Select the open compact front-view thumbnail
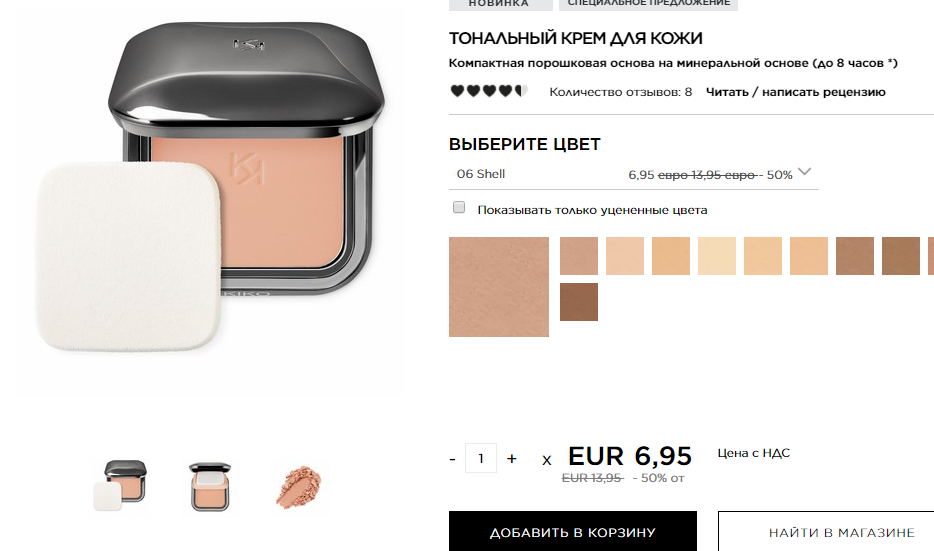 [210, 486]
